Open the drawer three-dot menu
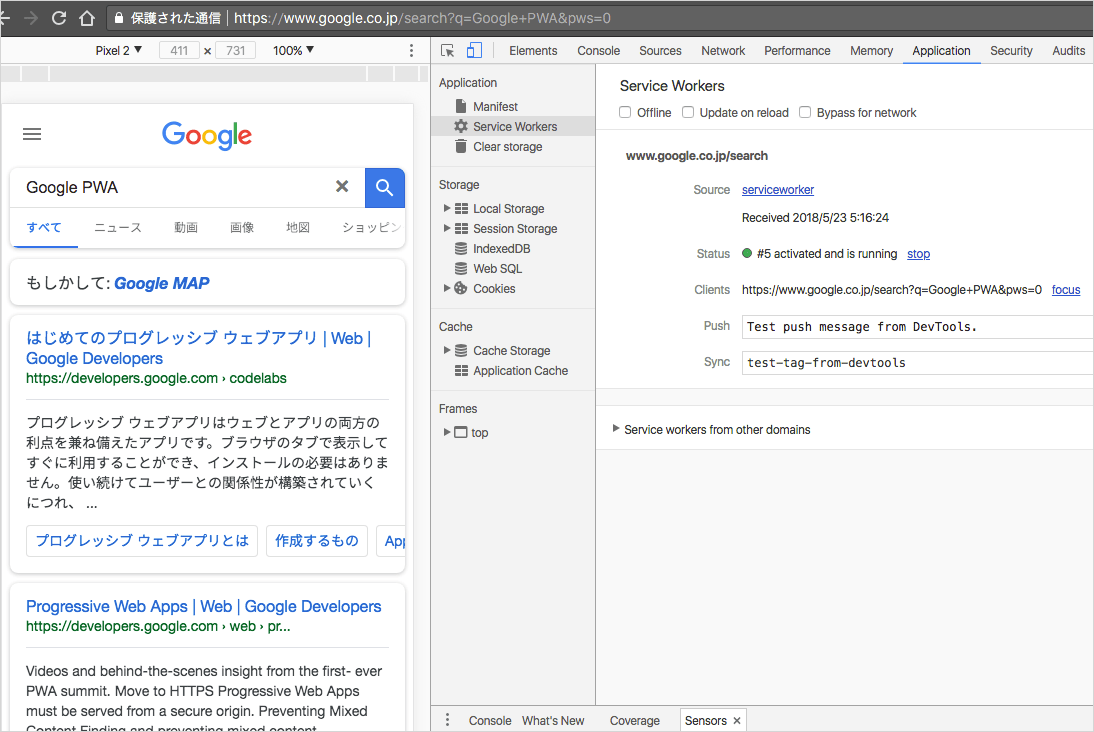The width and height of the screenshot is (1094, 732). 447,720
